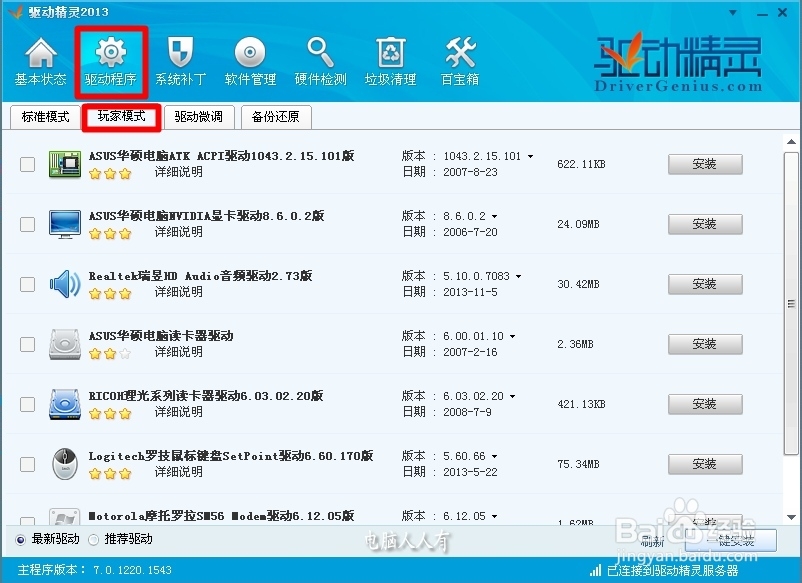Viewport: 802px width, 583px height.
Task: Check the ASUS card reader driver checkbox
Action: [27, 344]
